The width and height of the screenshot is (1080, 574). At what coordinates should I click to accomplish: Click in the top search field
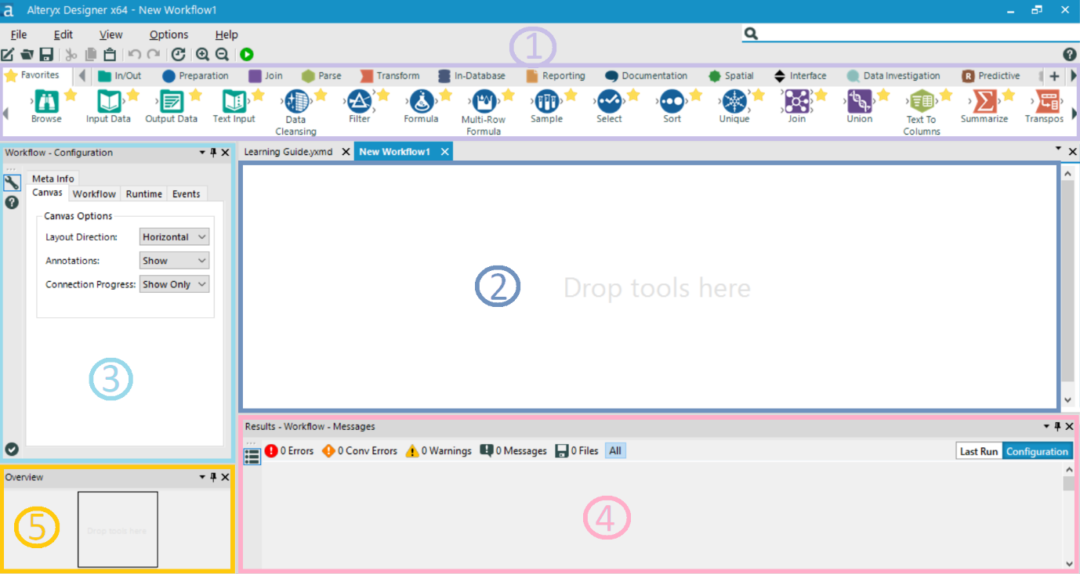tap(916, 33)
